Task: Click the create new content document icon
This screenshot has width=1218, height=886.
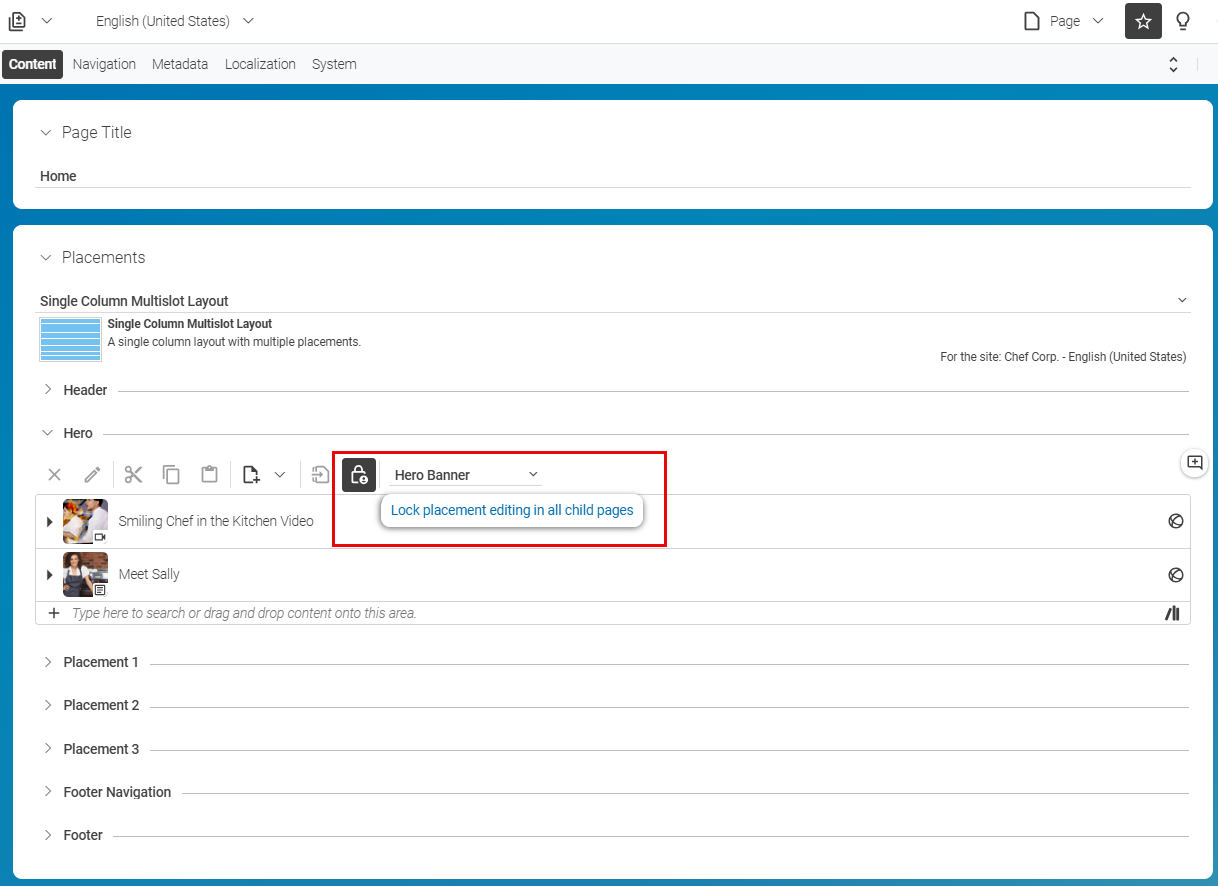Action: click(251, 475)
